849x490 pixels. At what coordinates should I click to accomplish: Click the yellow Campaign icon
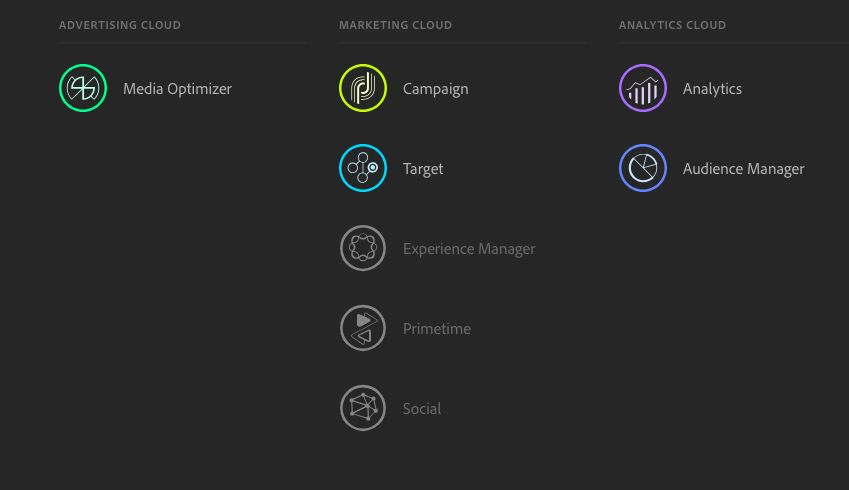point(363,88)
